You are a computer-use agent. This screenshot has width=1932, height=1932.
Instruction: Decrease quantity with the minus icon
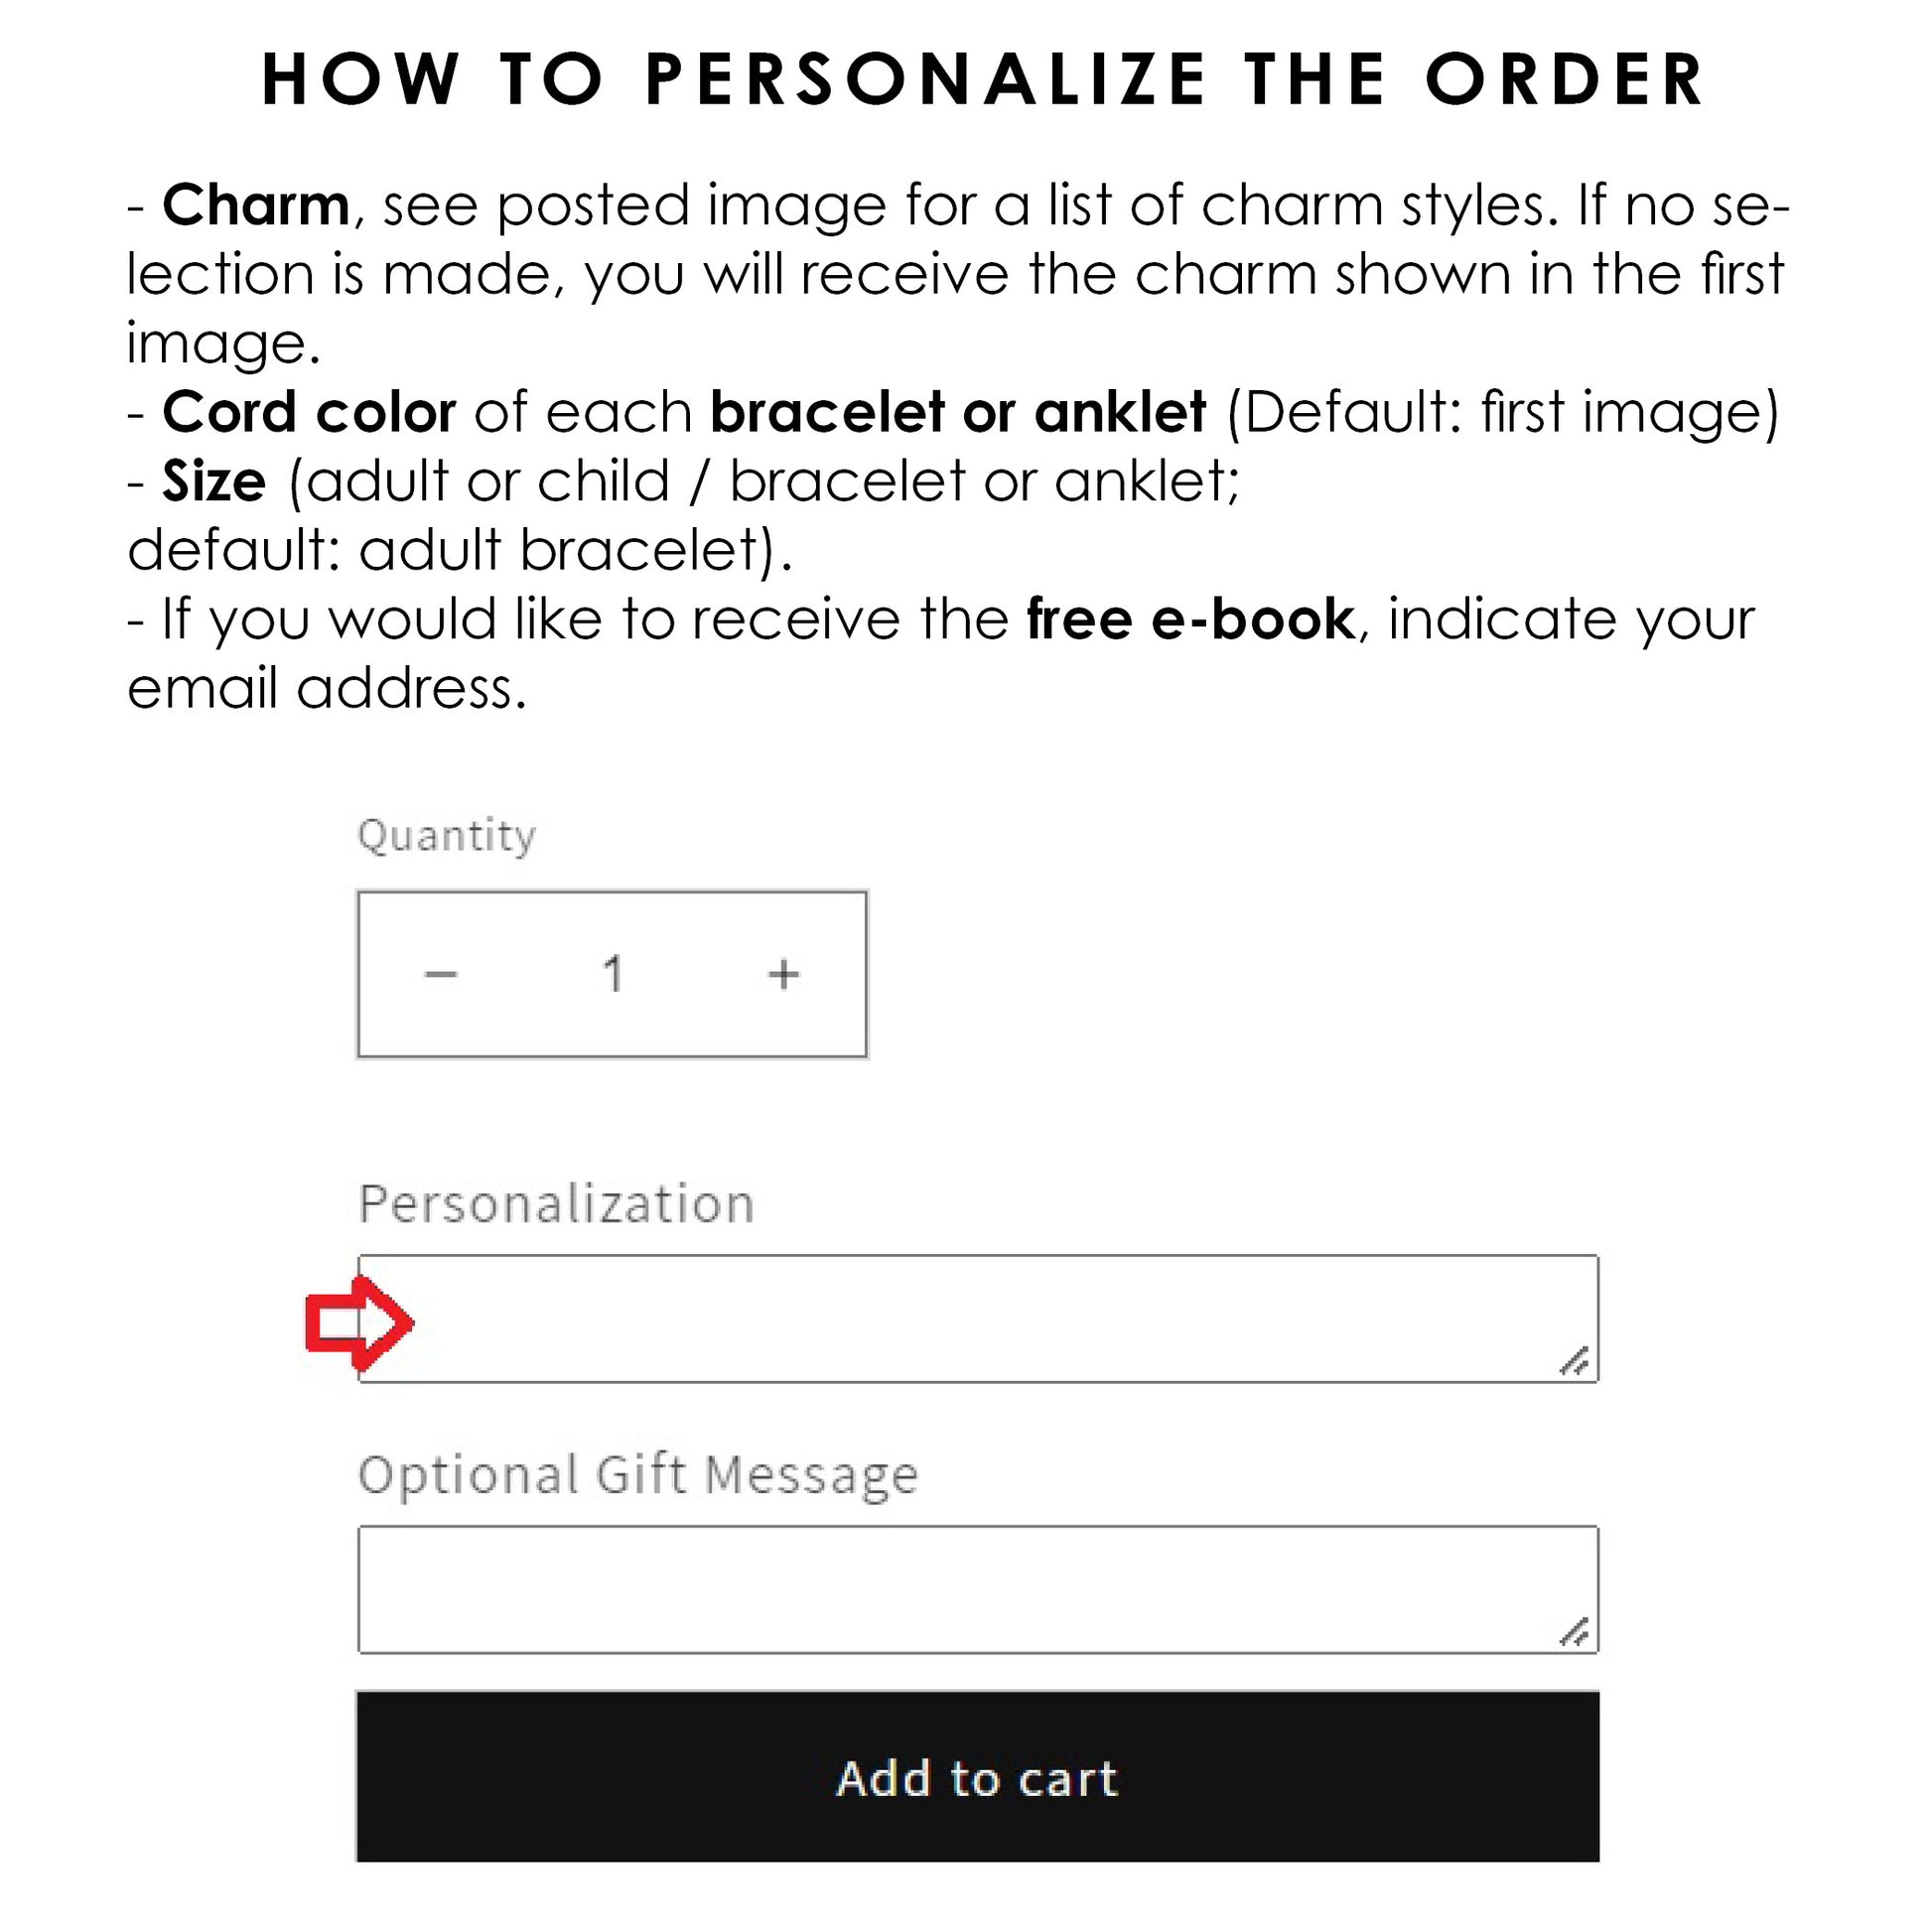pos(441,974)
